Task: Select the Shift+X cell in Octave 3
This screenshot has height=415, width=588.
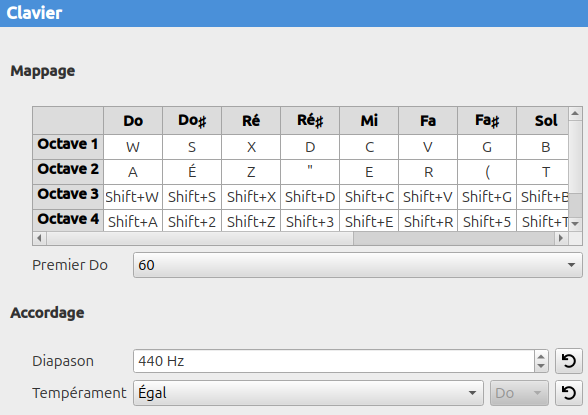Action: [251, 197]
